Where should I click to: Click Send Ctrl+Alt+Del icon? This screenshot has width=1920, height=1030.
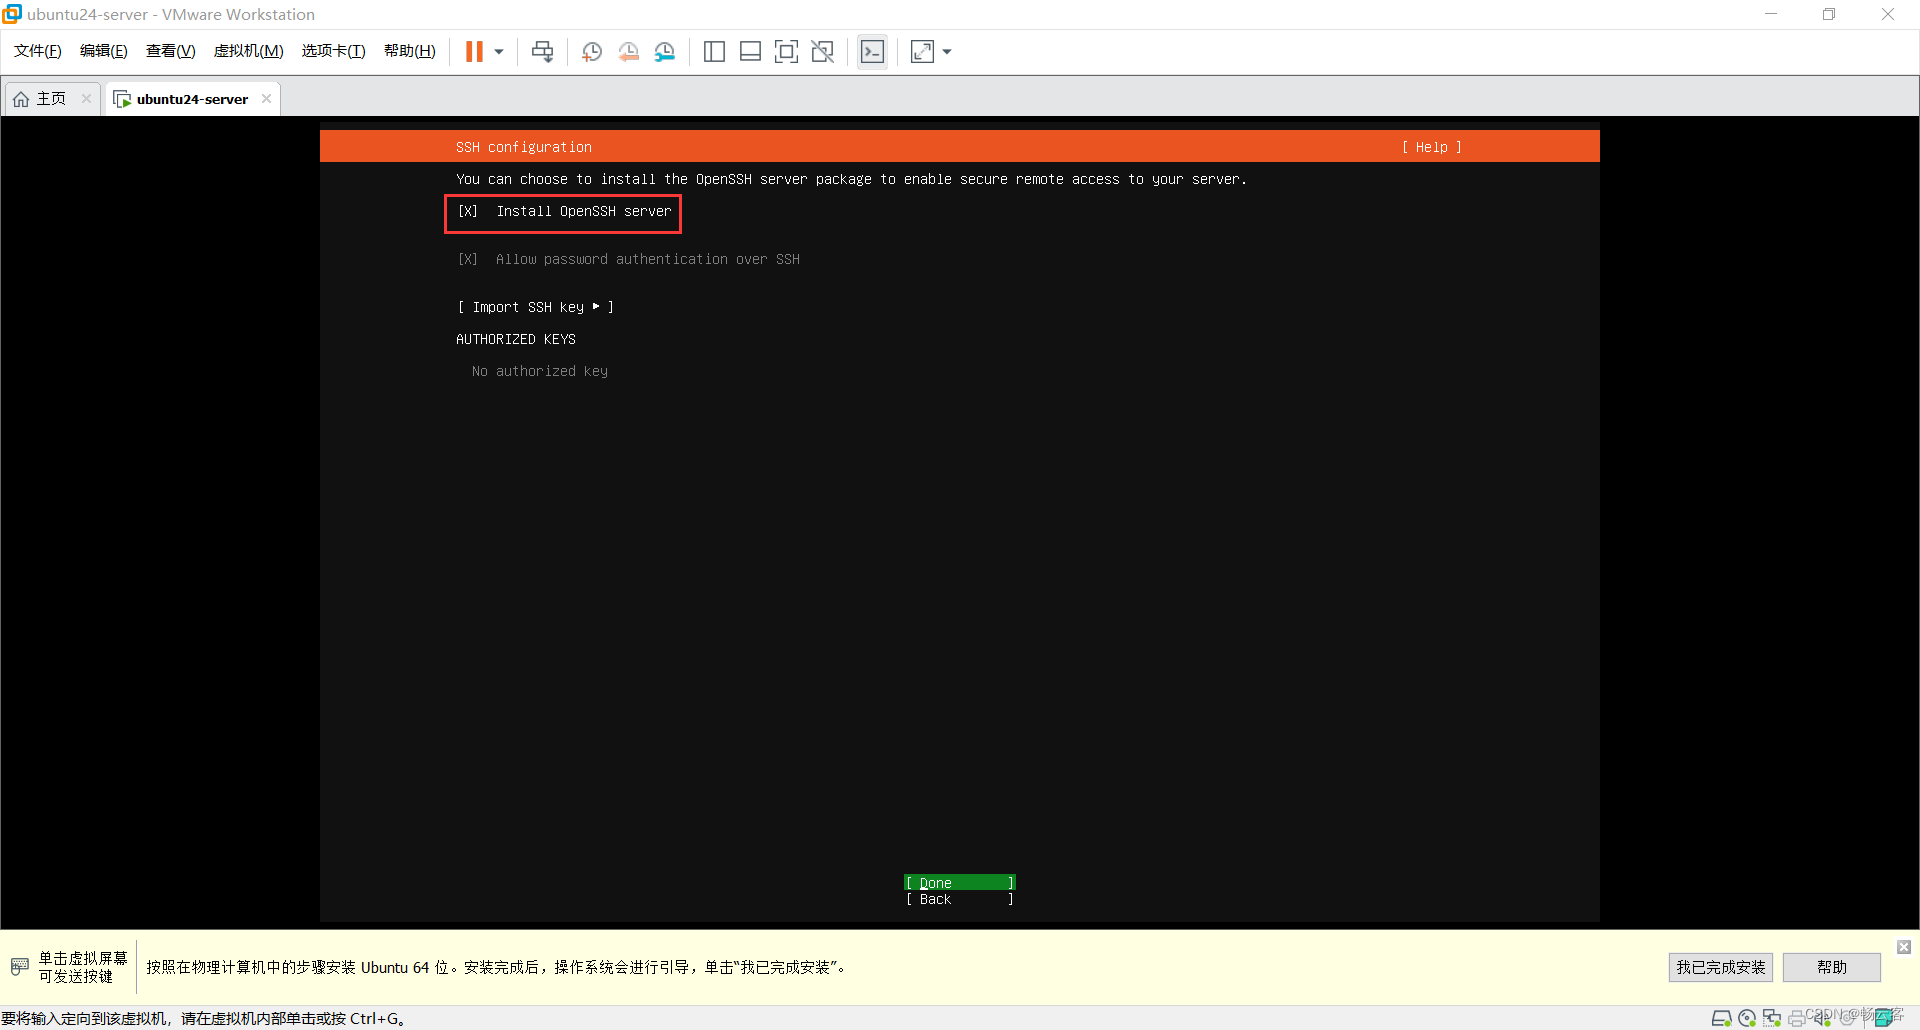pos(542,51)
